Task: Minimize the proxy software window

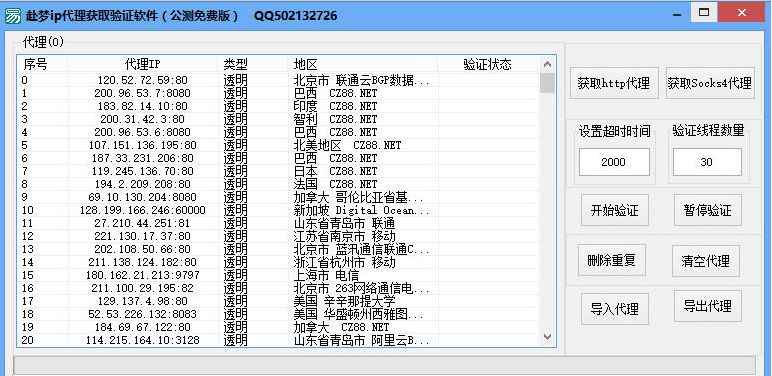Action: 677,13
